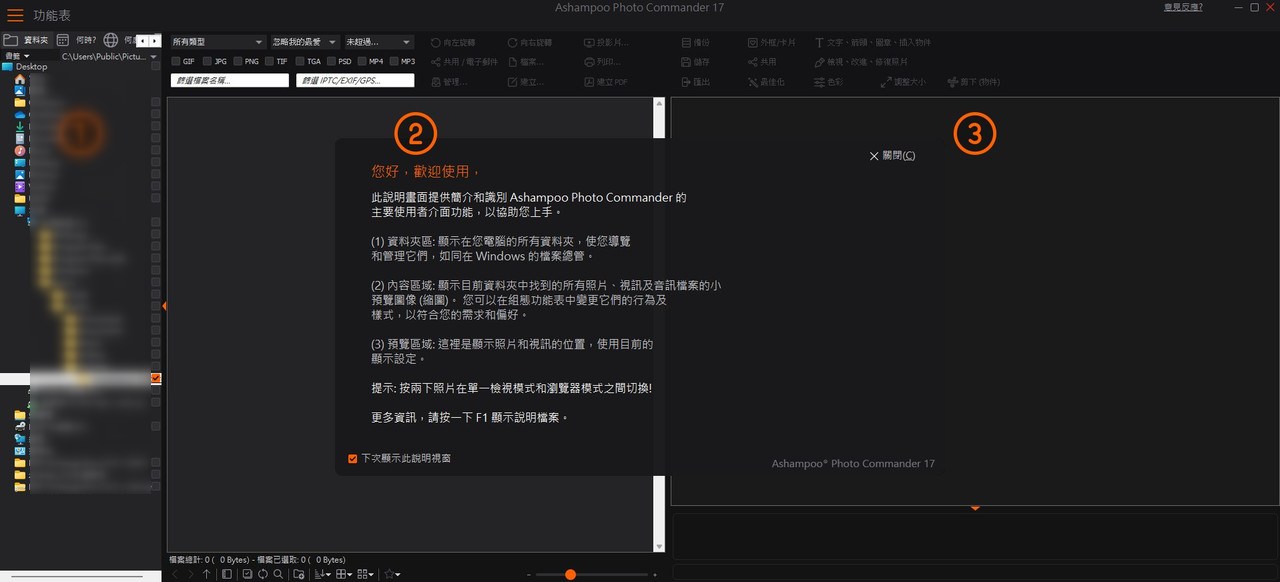Uncheck 下次顯示此說明視窗 checkbox
1280x582 pixels.
point(352,458)
